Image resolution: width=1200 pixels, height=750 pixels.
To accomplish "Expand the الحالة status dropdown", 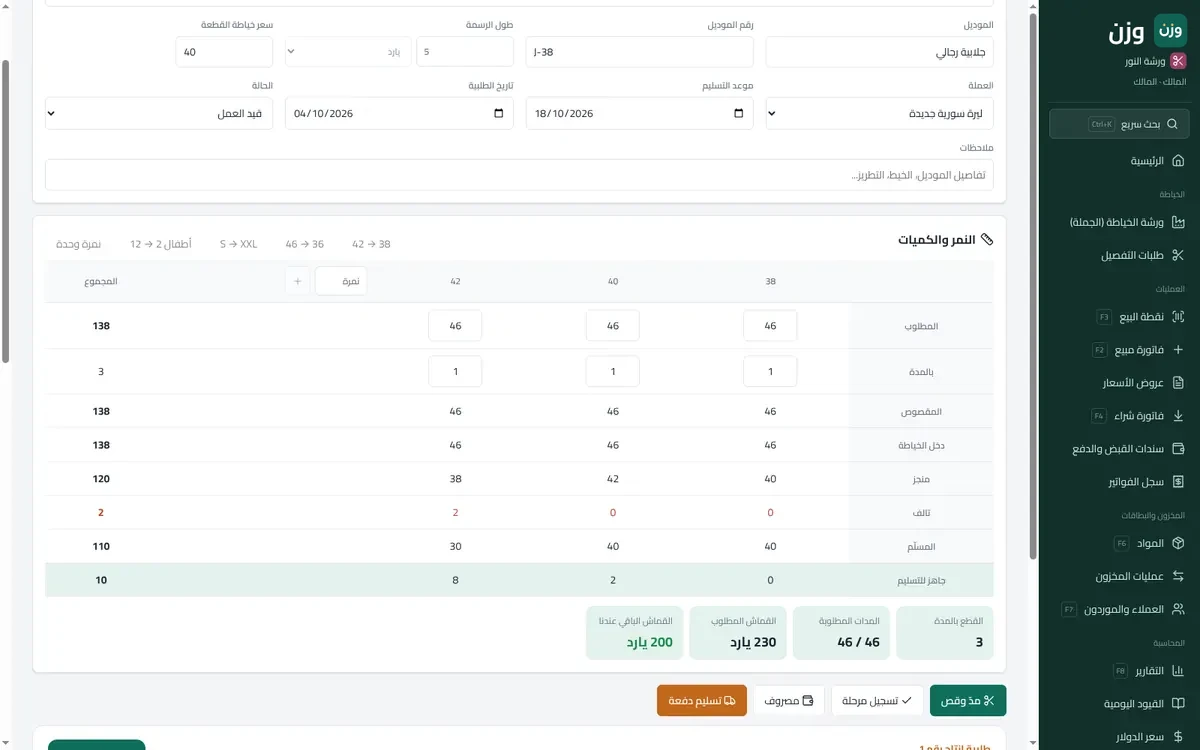I will point(160,114).
